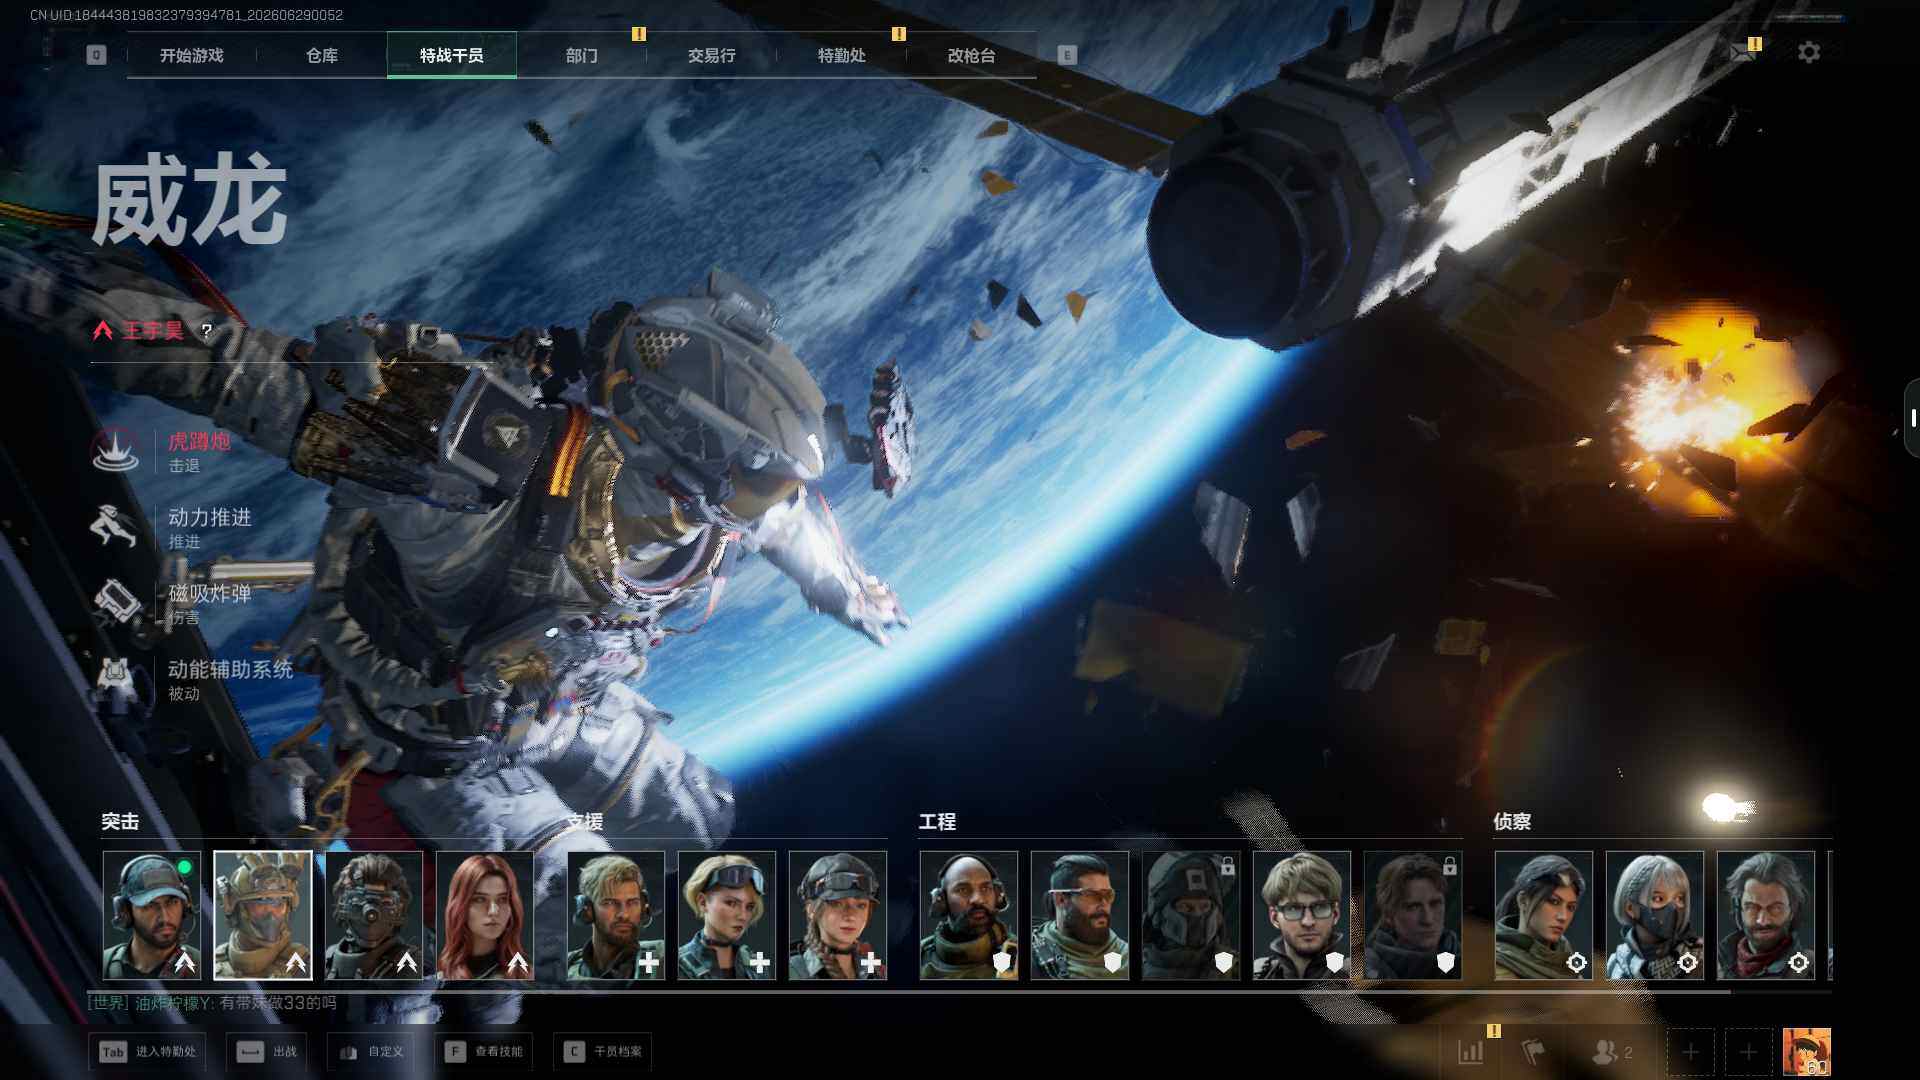Select the 特战干员 tab
Image resolution: width=1920 pixels, height=1080 pixels.
click(x=451, y=55)
